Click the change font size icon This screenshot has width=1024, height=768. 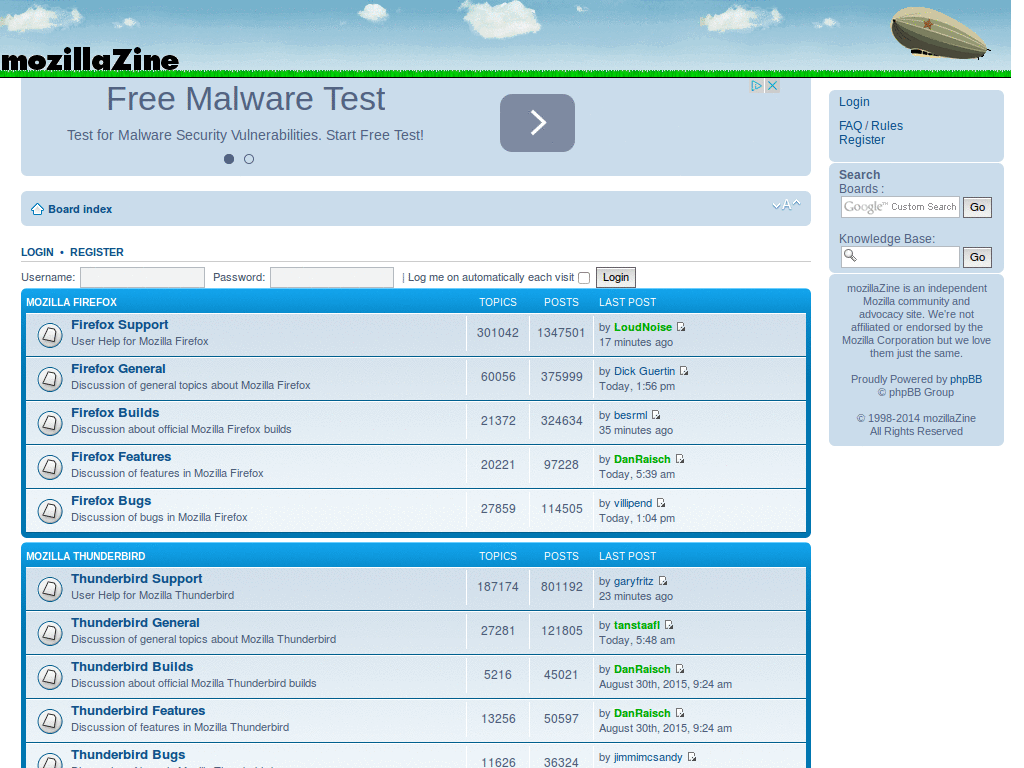[x=786, y=205]
